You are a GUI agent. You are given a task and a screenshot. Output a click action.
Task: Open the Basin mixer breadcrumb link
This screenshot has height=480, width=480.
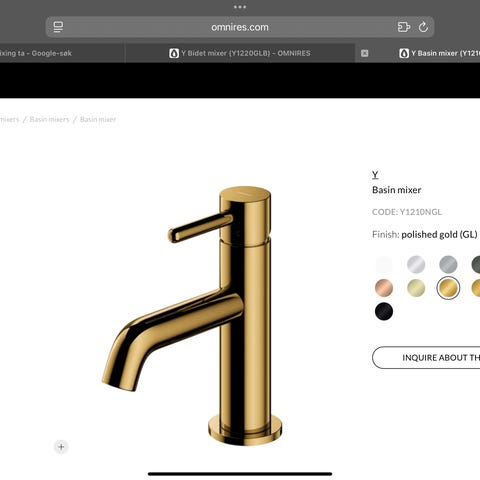(98, 119)
